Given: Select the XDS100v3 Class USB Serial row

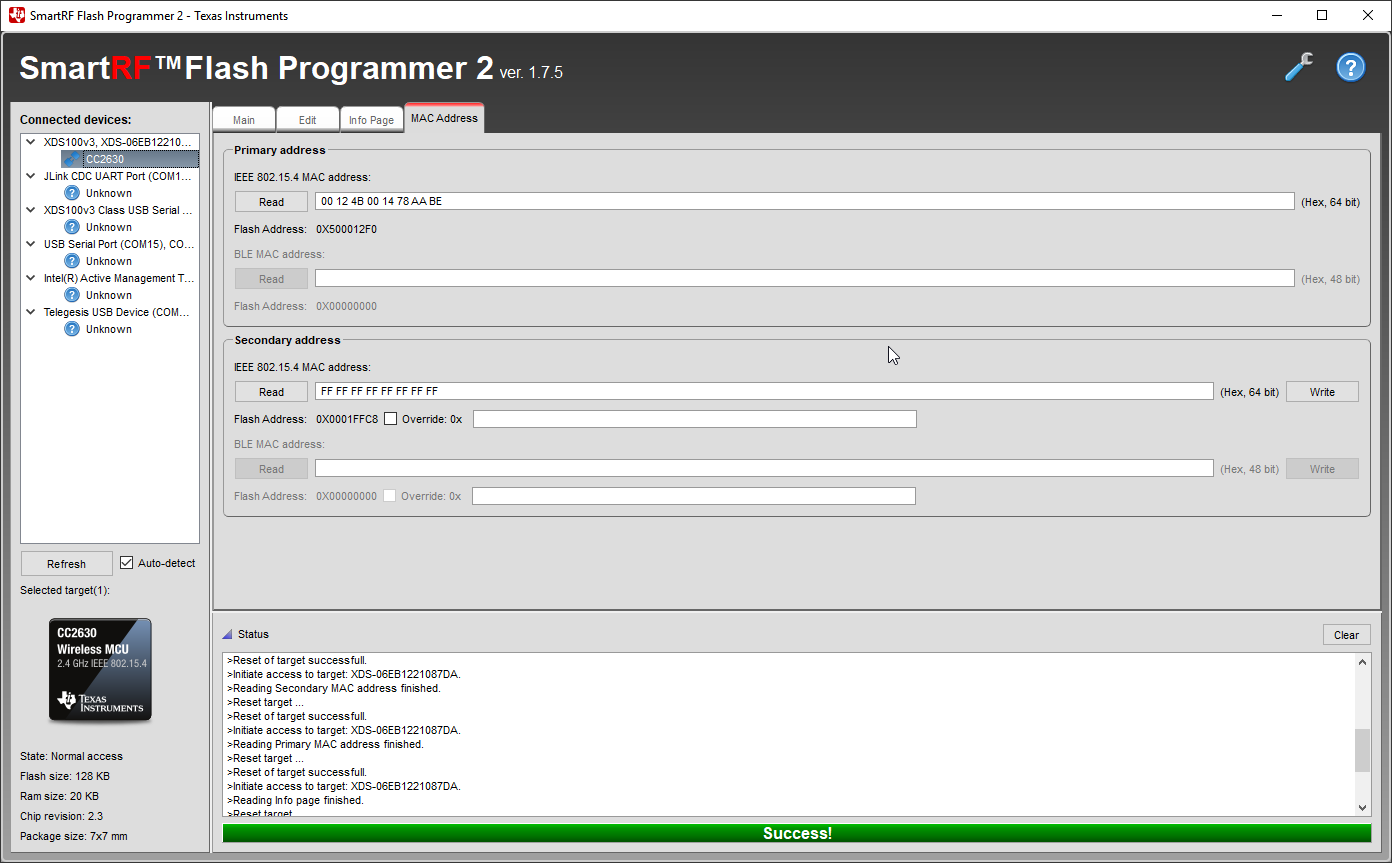Looking at the screenshot, I should [118, 210].
